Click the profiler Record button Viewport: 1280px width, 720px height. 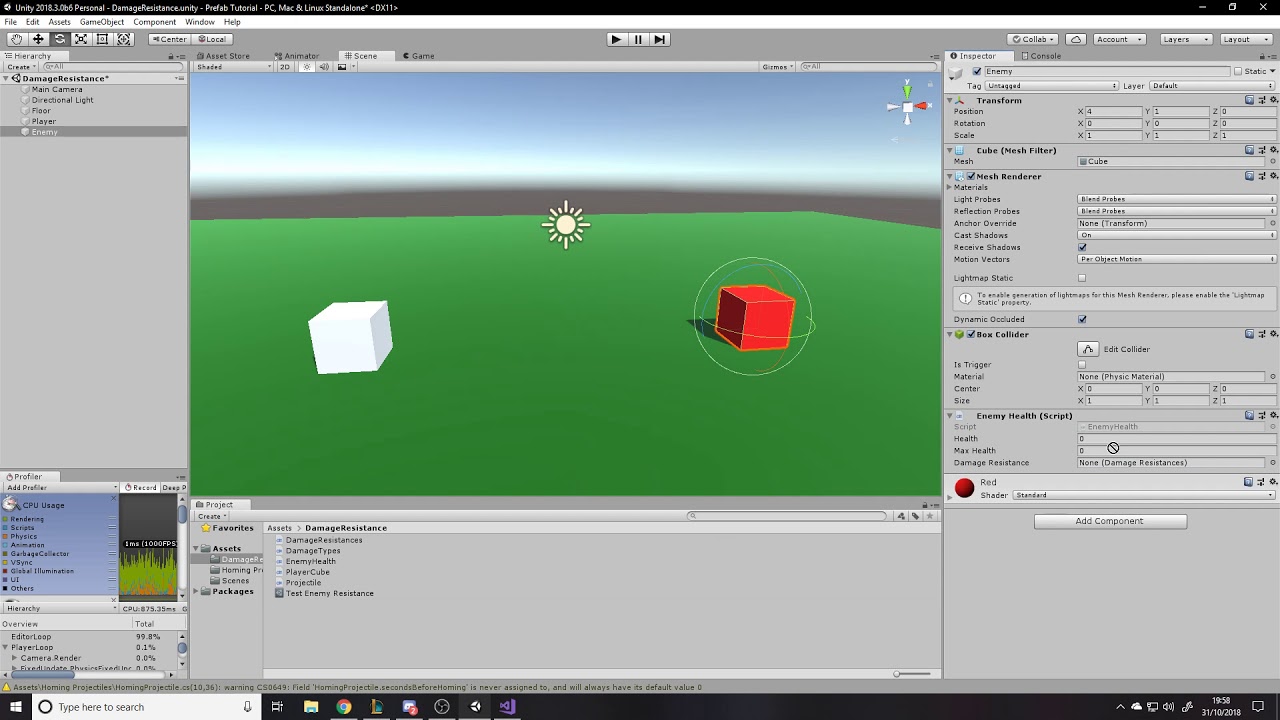pos(141,488)
